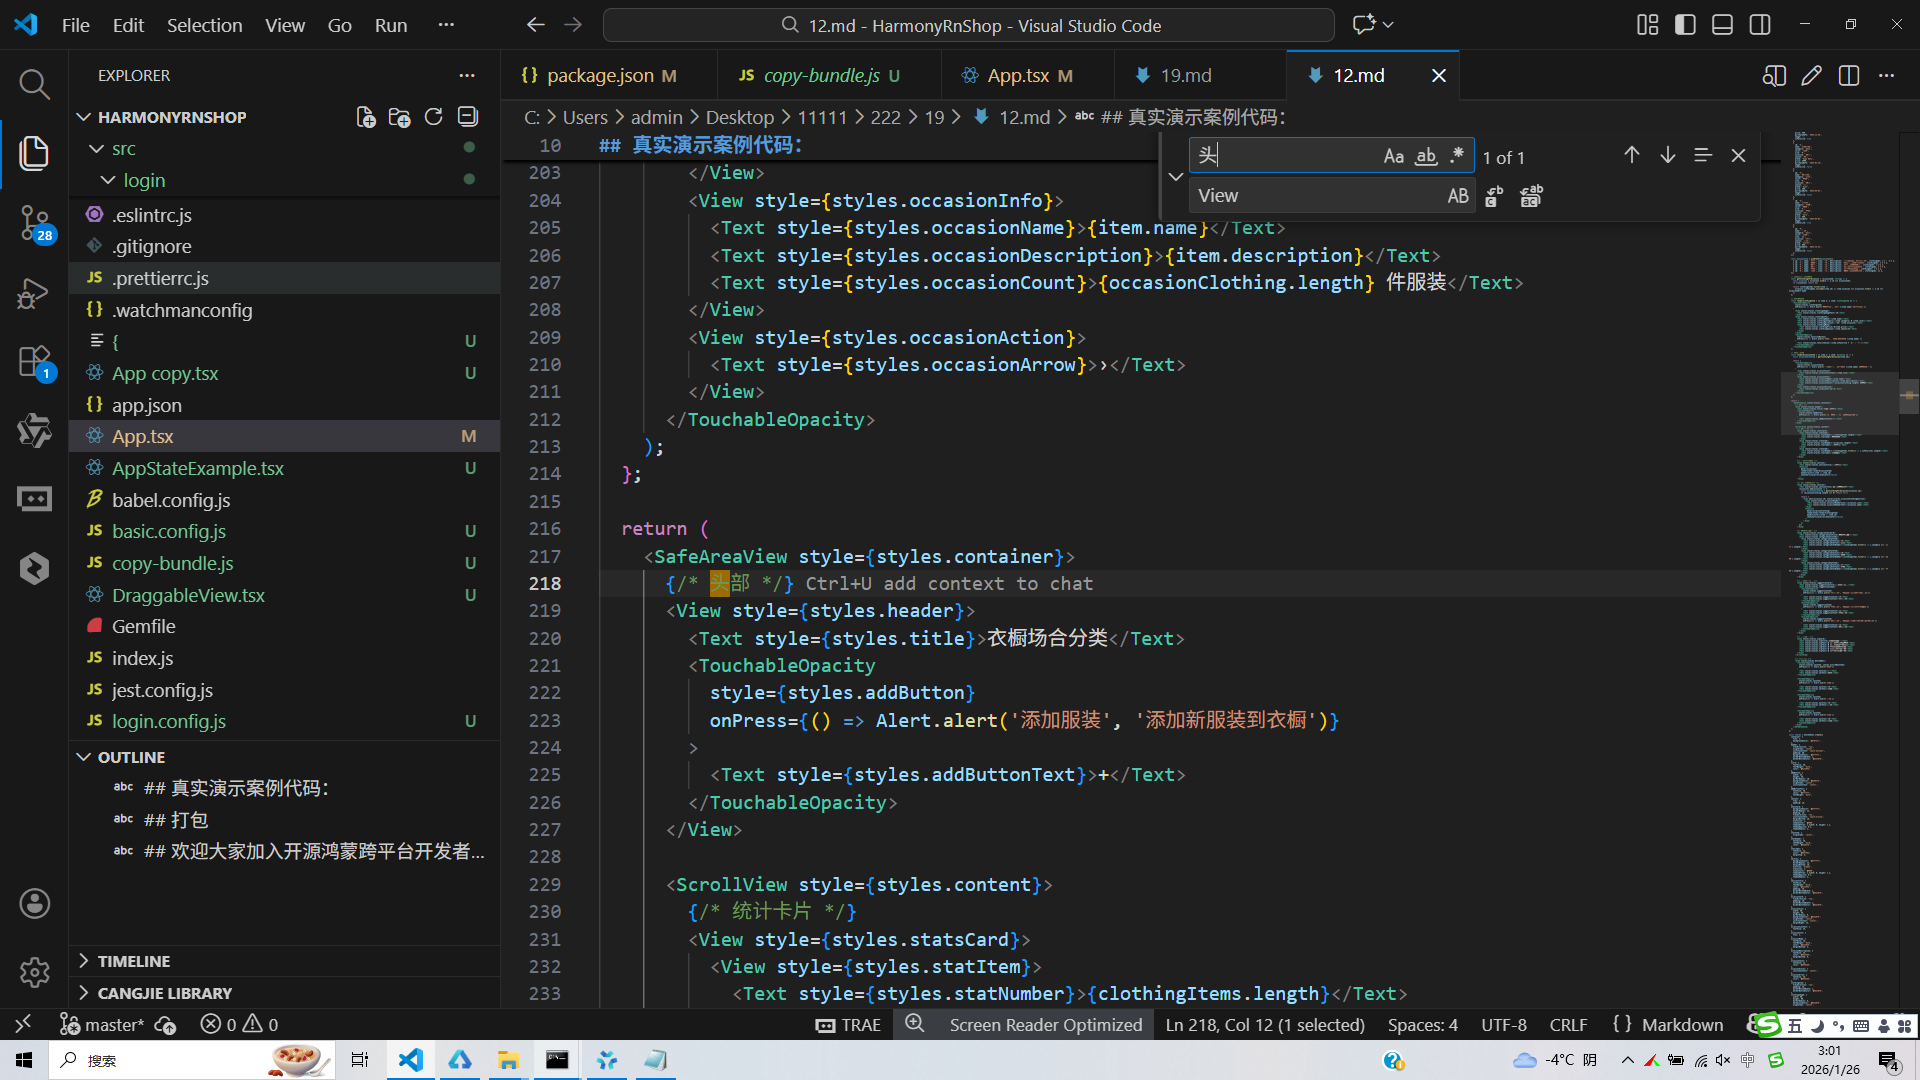The width and height of the screenshot is (1920, 1080).
Task: Click the Search icon in activity bar
Action: [34, 84]
